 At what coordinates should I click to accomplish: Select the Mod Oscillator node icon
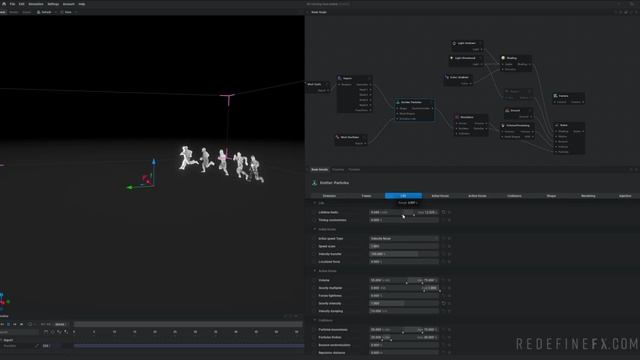338,137
